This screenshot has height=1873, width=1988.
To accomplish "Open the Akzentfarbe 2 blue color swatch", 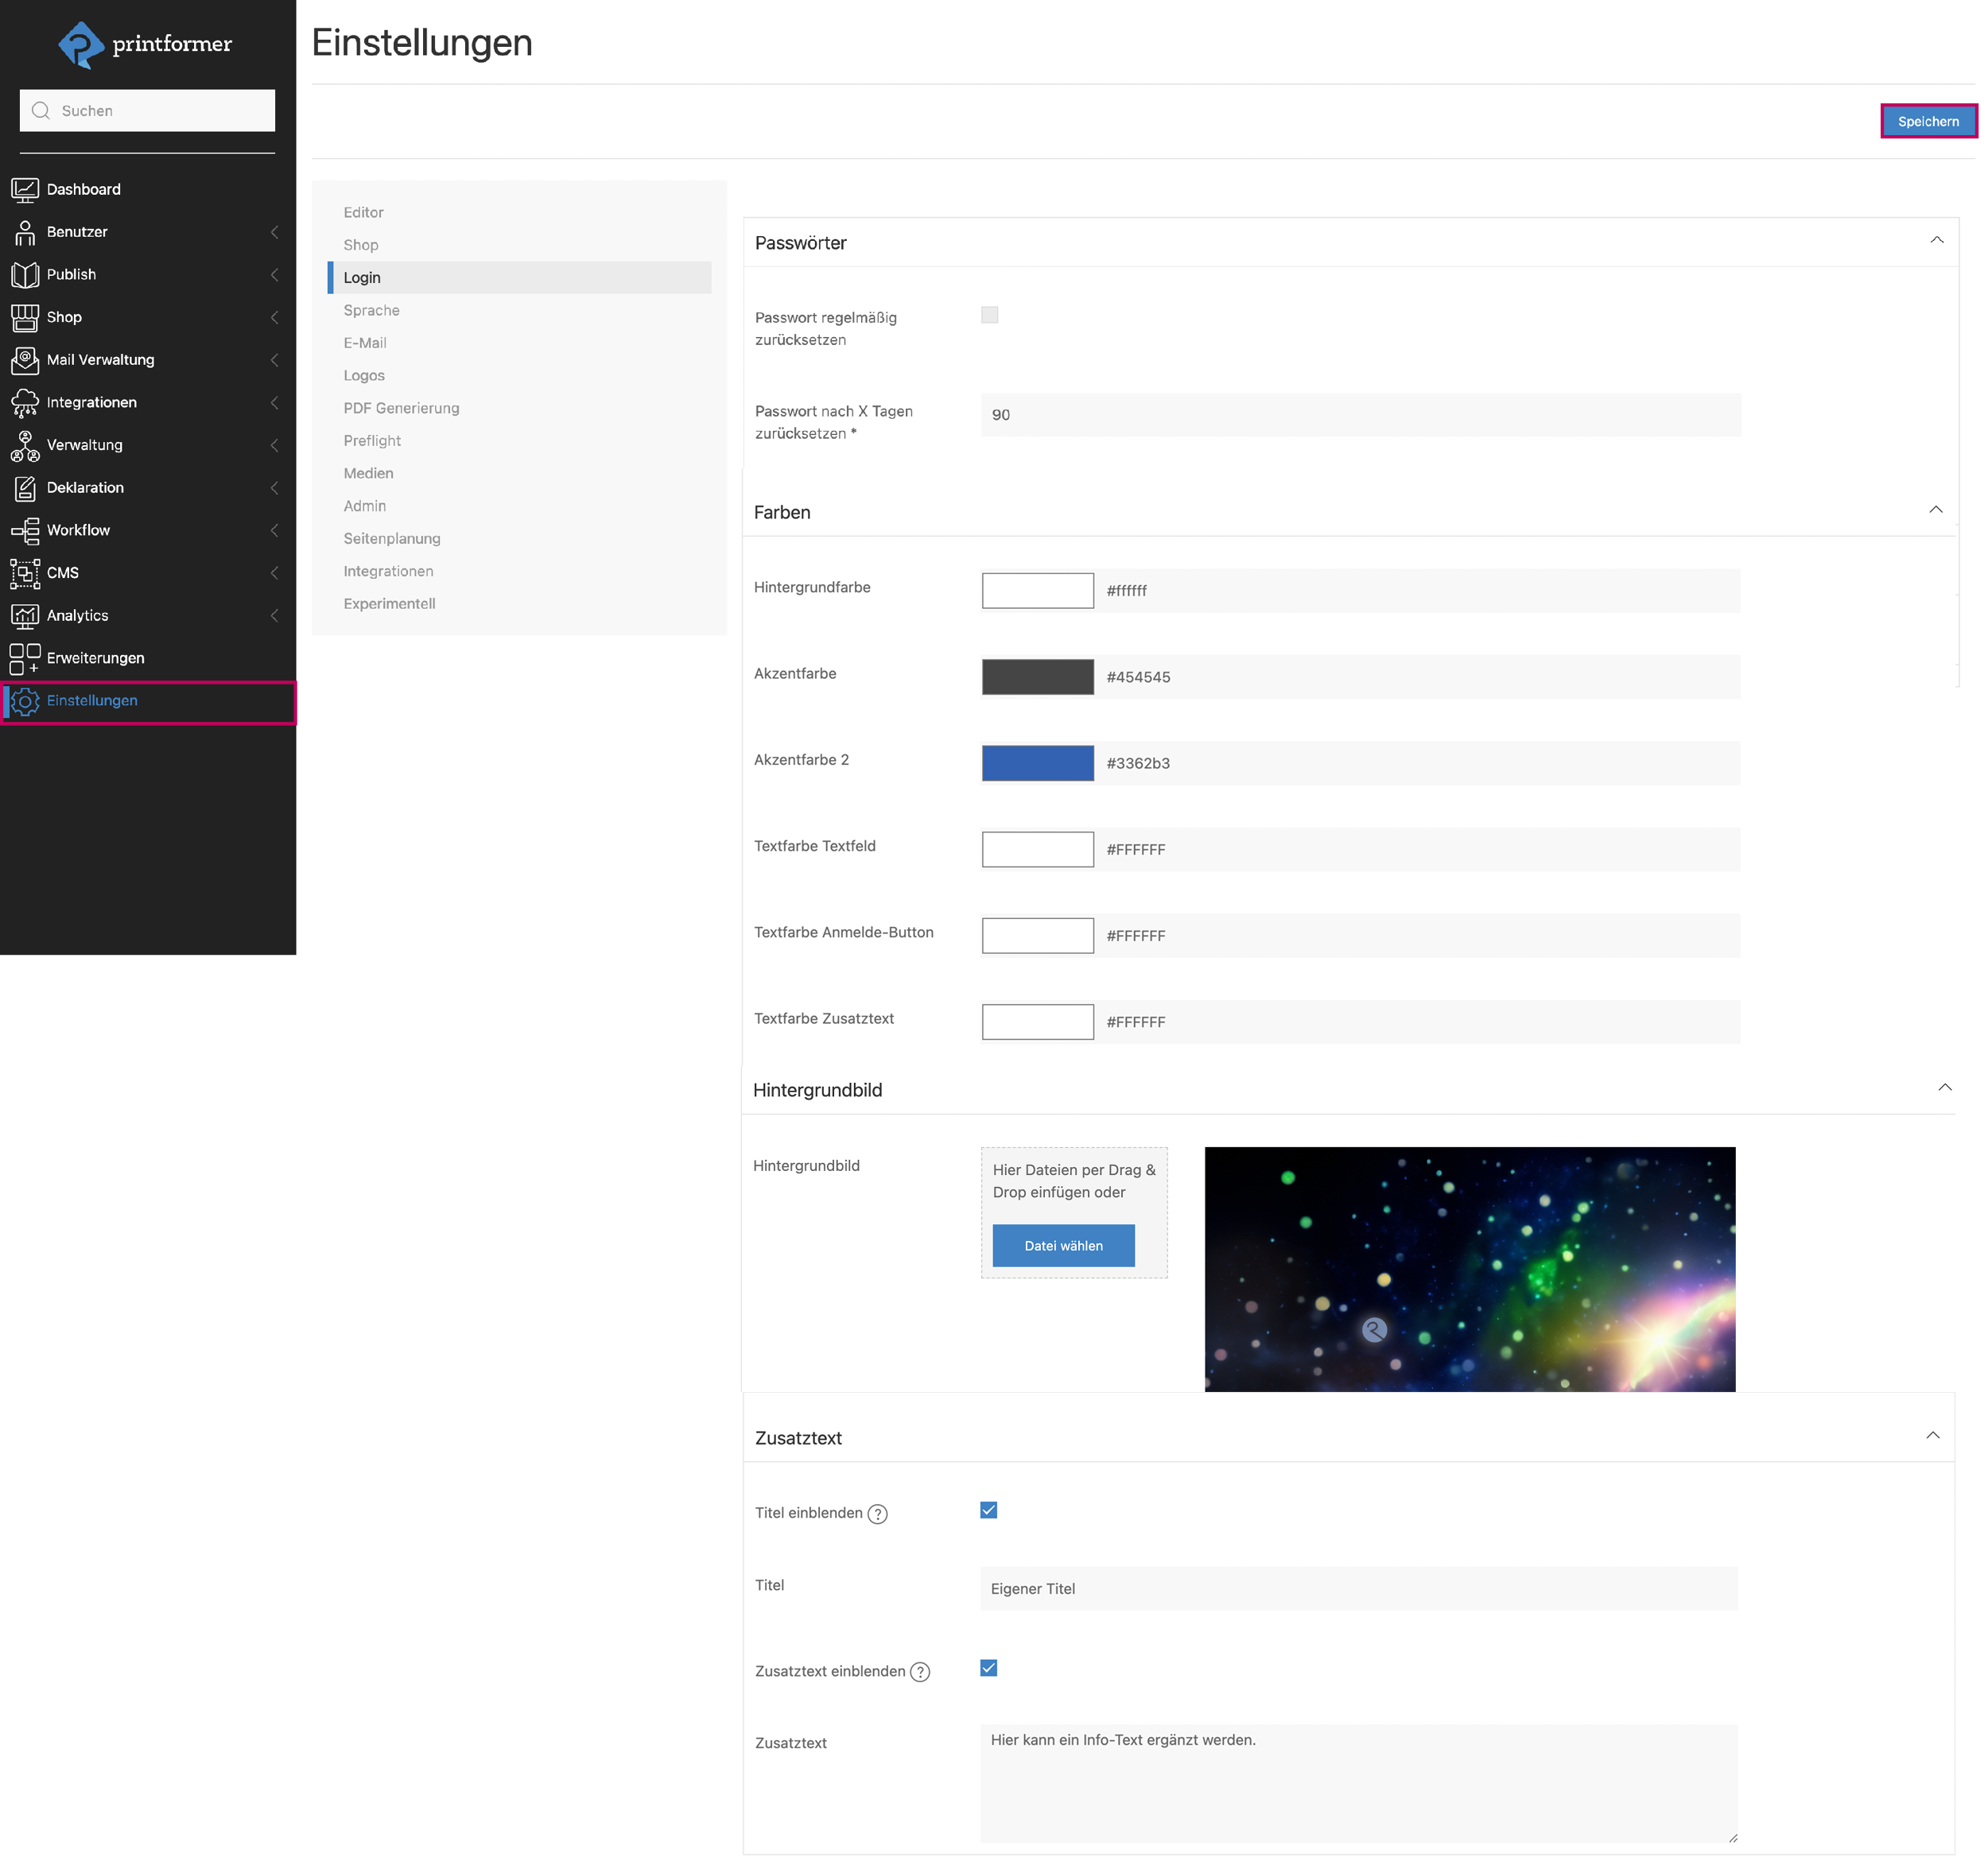I will click(x=1037, y=763).
